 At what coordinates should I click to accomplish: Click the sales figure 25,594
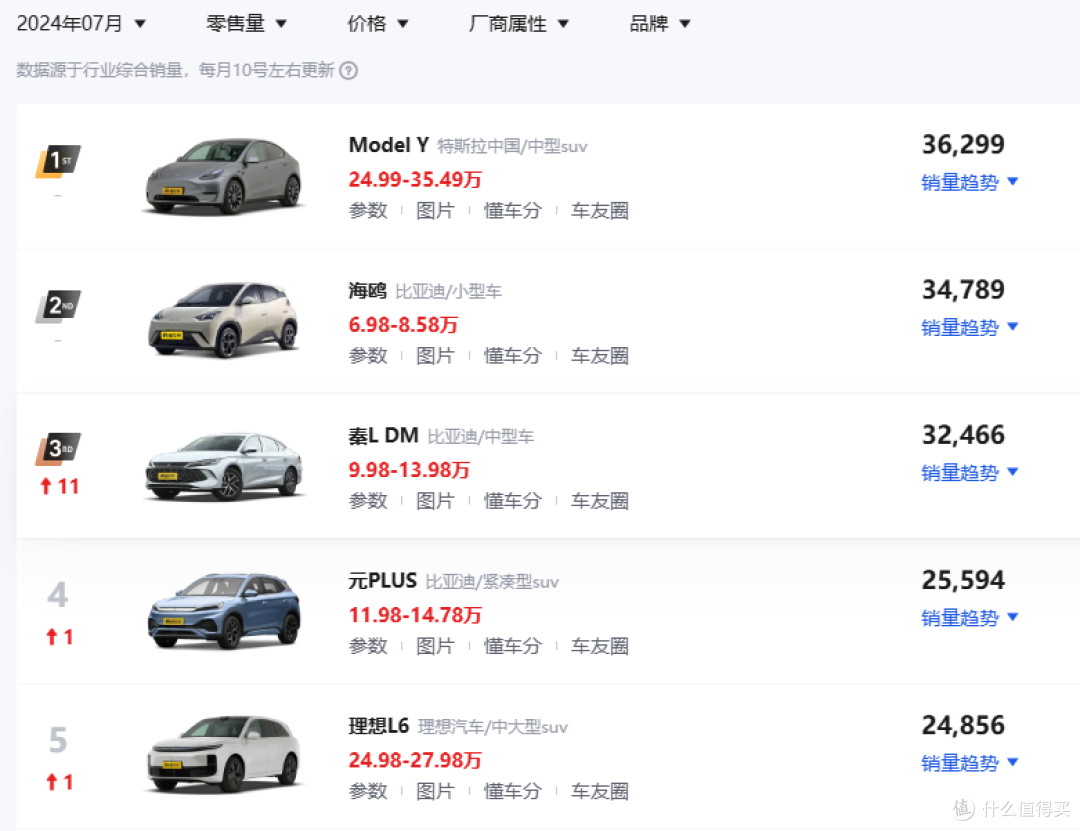tap(963, 580)
